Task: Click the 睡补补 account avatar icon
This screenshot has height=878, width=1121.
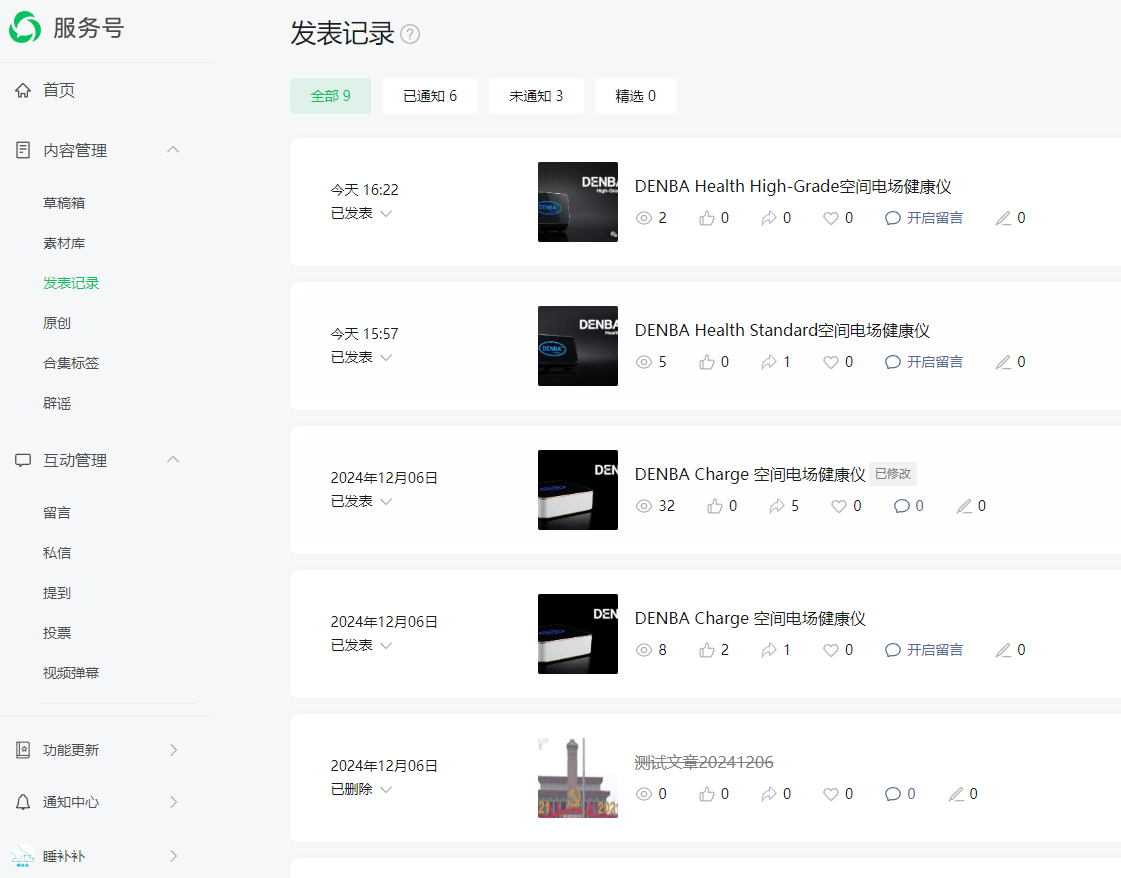Action: (23, 856)
